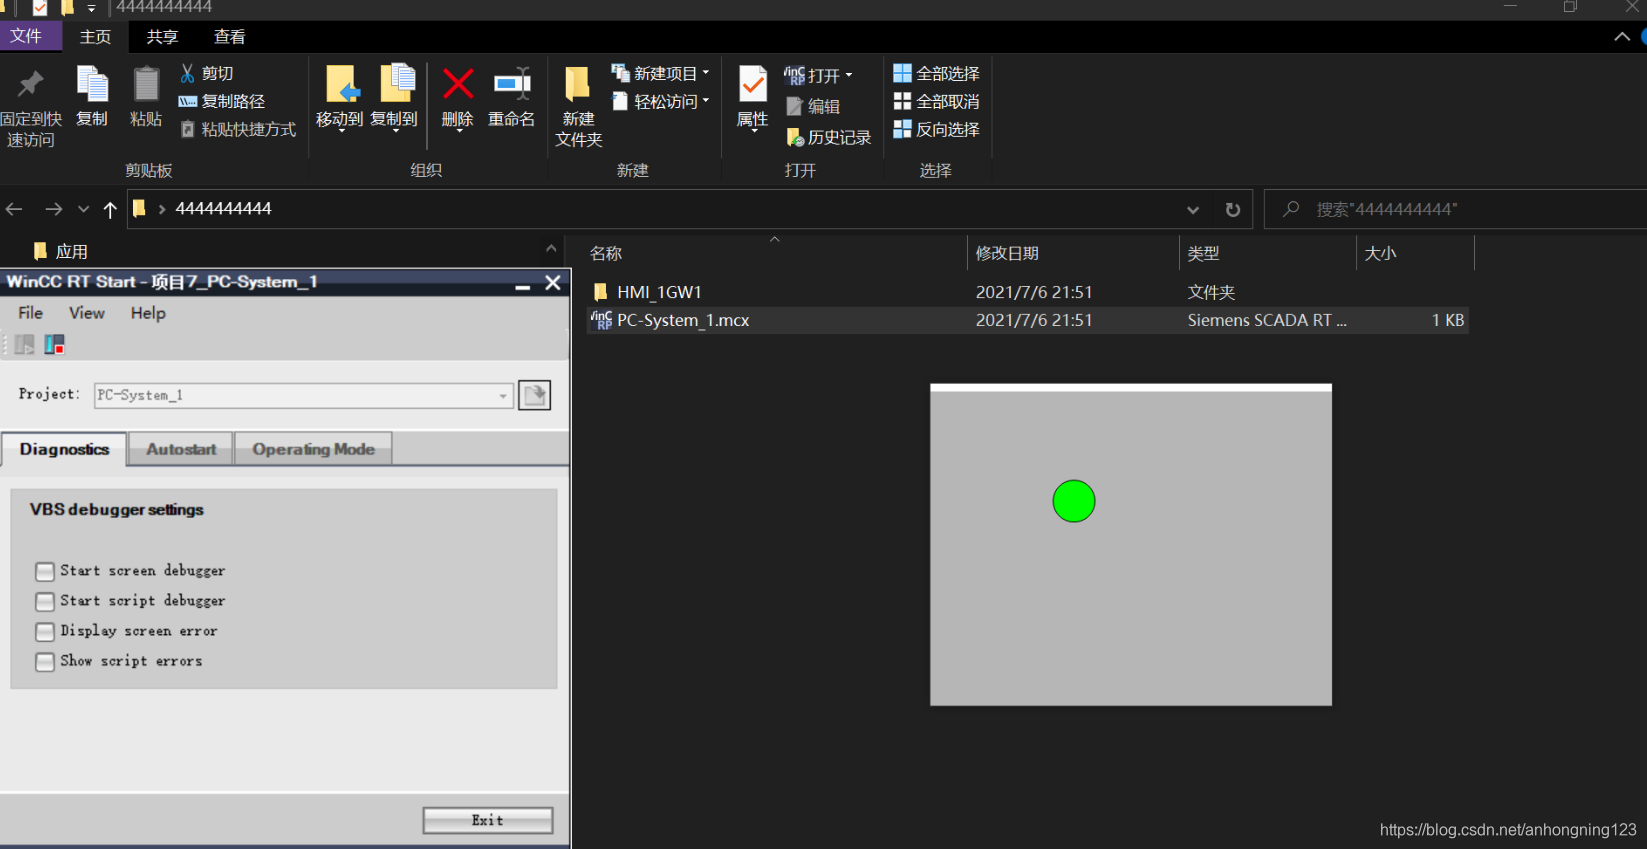This screenshot has height=849, width=1647.
Task: Select the PC-System_1.mcx file
Action: click(x=1027, y=320)
